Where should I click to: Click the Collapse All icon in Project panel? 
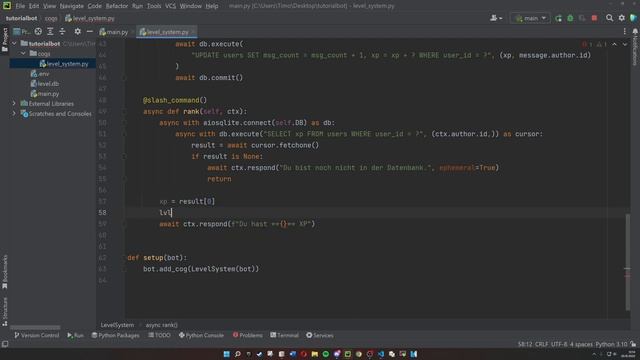point(62,31)
